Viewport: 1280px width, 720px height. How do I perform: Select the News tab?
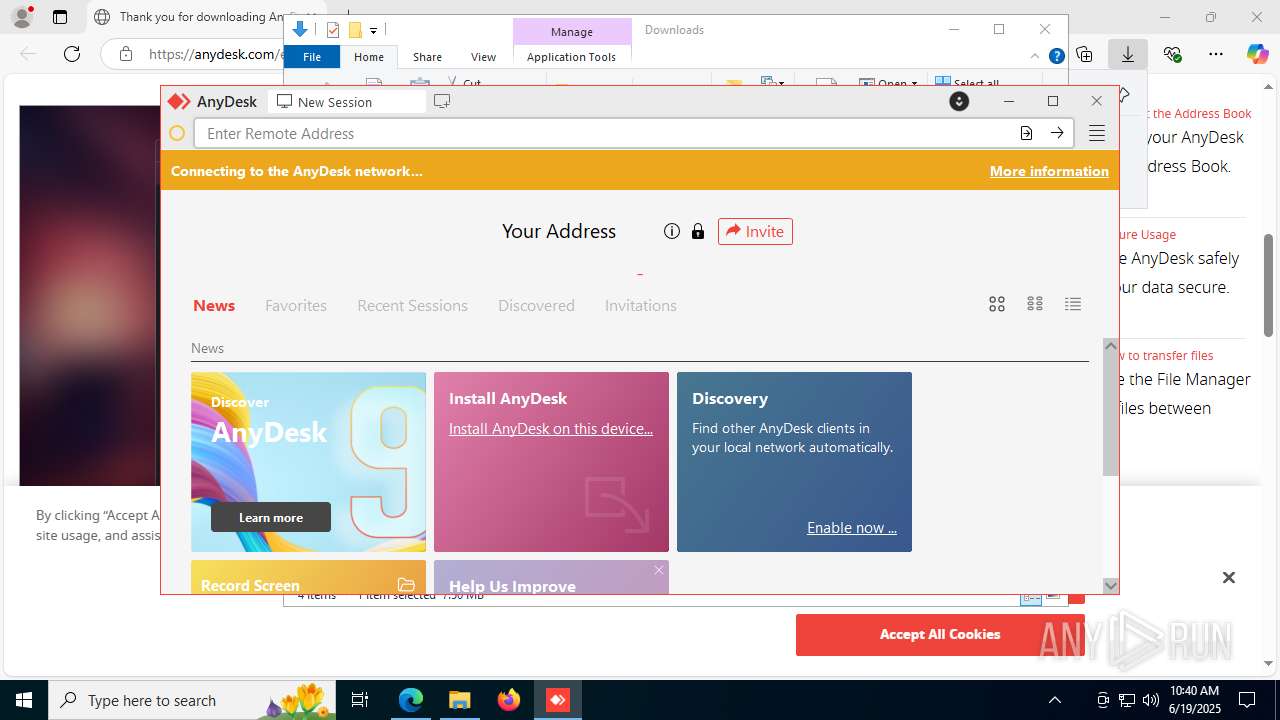[x=214, y=305]
